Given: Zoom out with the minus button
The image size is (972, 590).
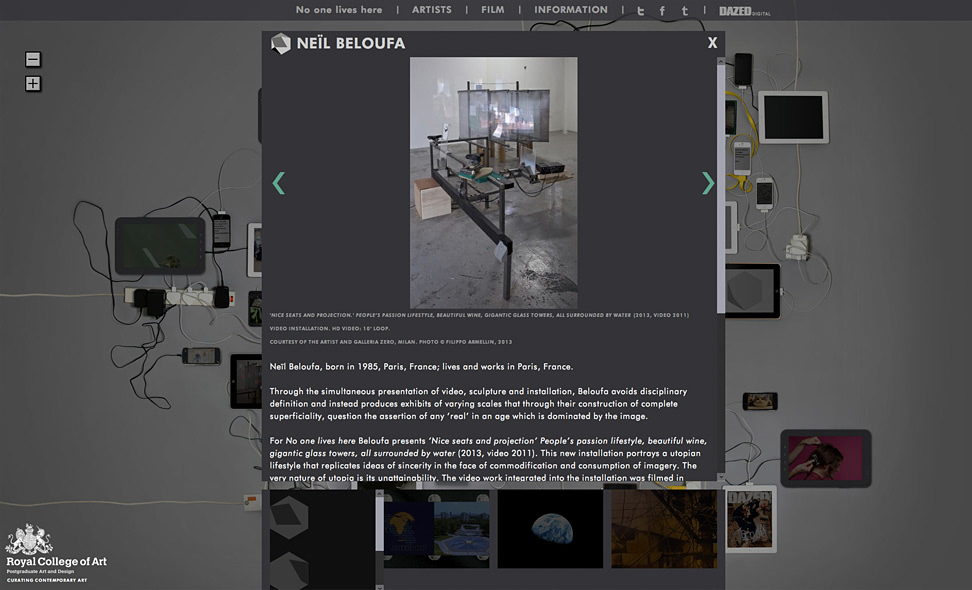Looking at the screenshot, I should click(x=33, y=59).
